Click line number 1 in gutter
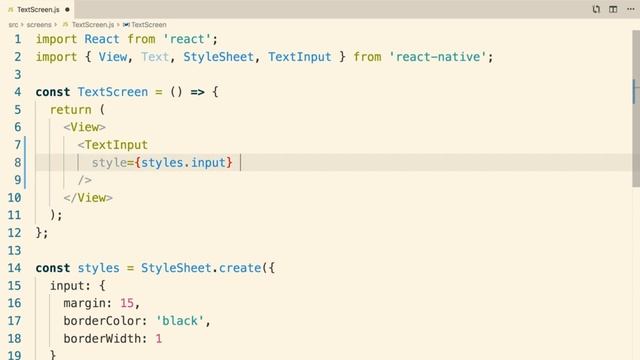The image size is (640, 360). pos(18,39)
